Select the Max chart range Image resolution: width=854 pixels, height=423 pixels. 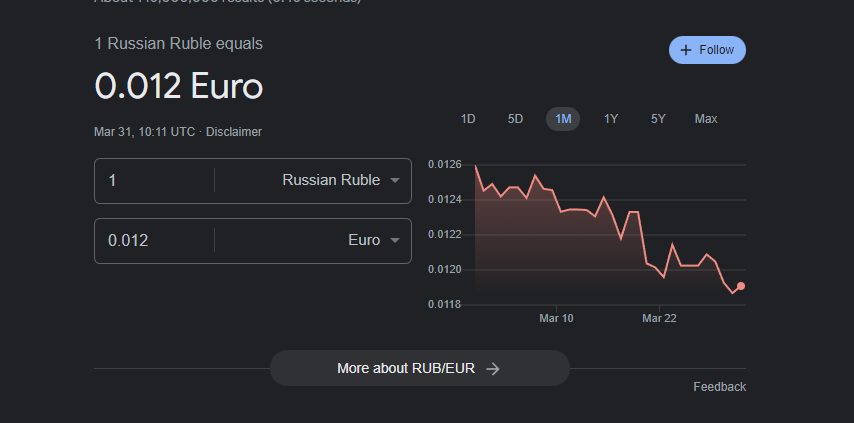tap(706, 119)
